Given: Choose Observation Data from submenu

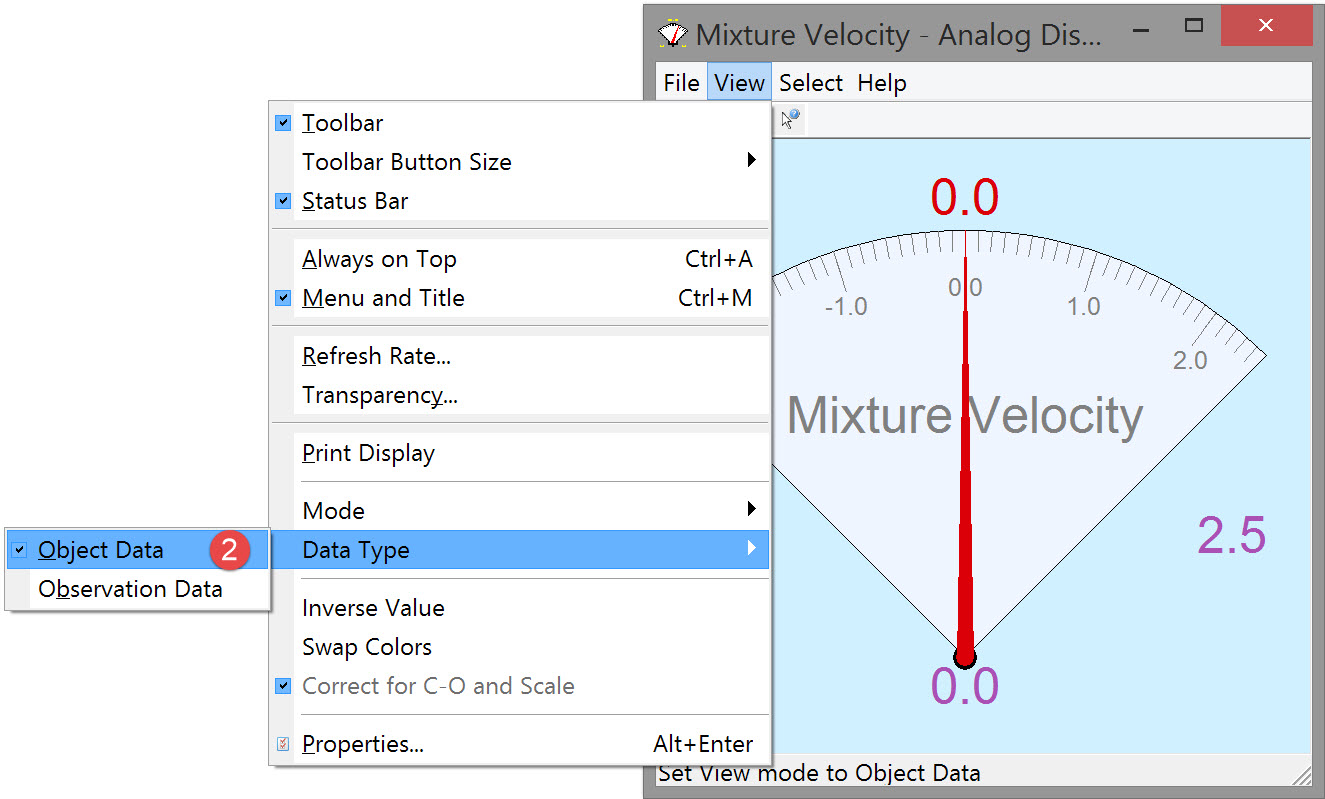Looking at the screenshot, I should [x=130, y=589].
